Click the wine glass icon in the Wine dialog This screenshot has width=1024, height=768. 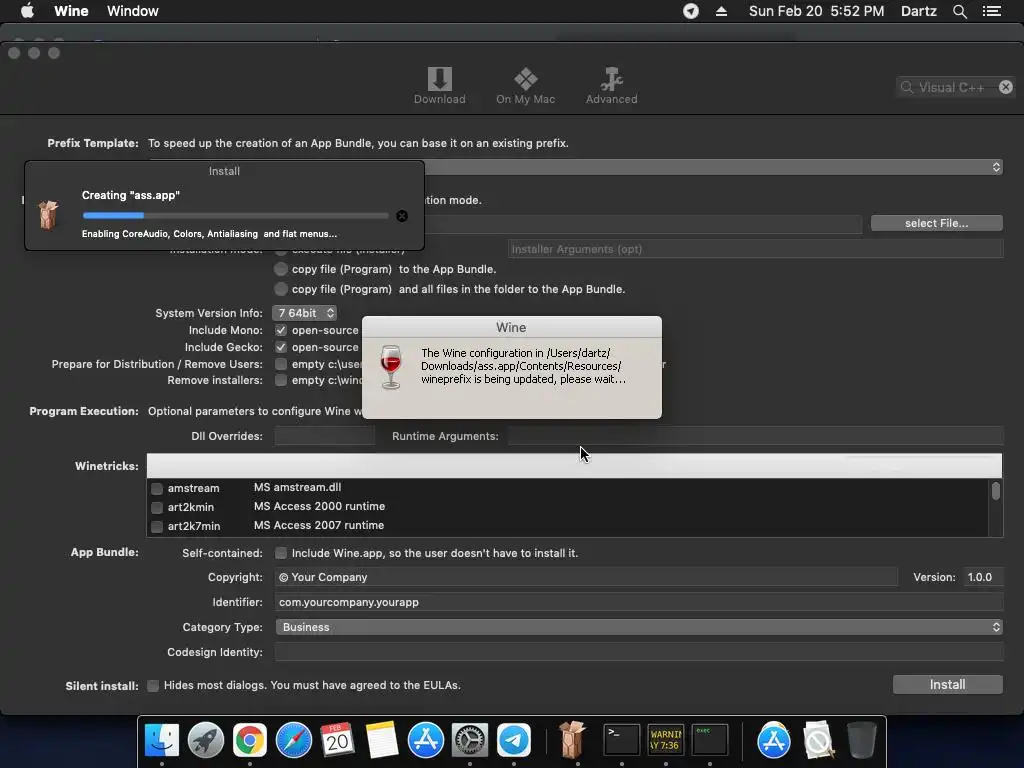[391, 367]
